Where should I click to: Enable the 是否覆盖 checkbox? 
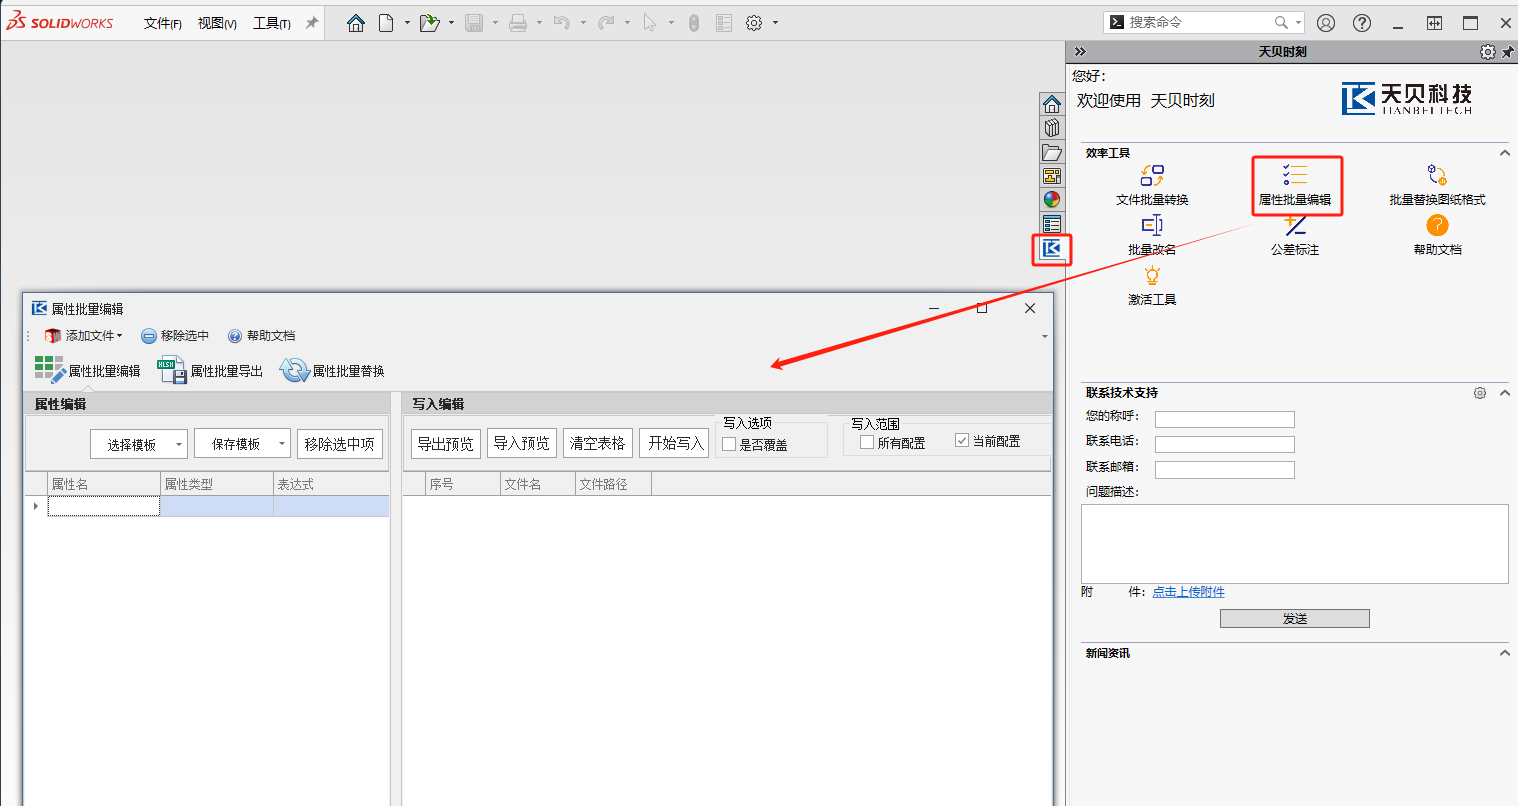(729, 444)
